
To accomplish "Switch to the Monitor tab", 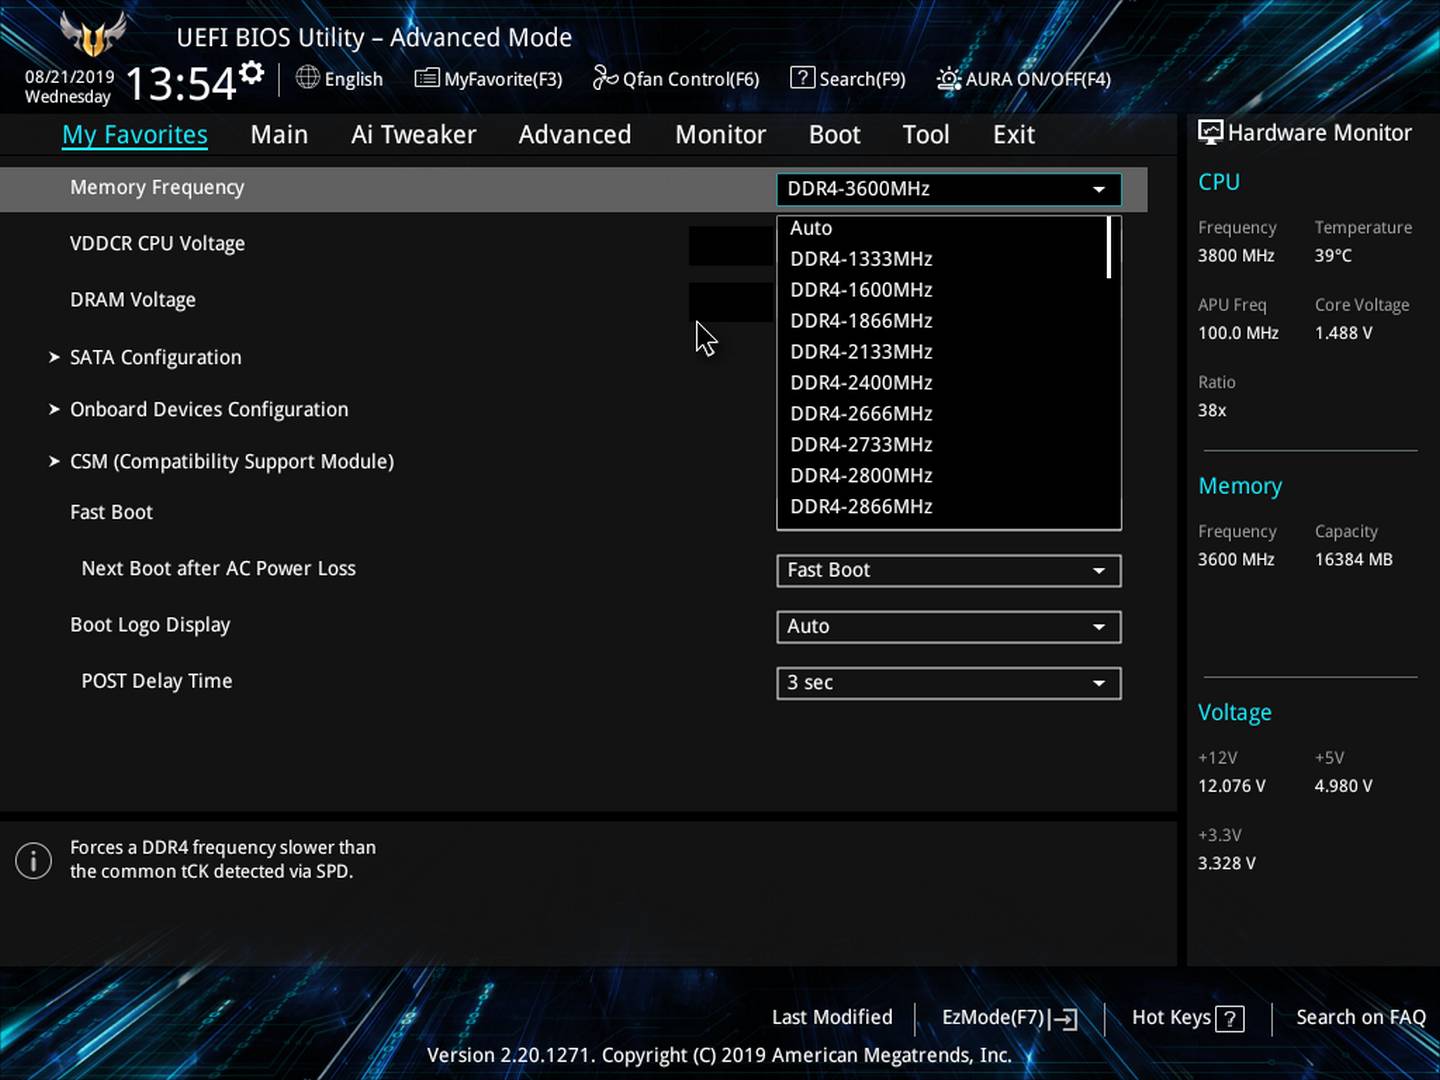I will point(720,135).
